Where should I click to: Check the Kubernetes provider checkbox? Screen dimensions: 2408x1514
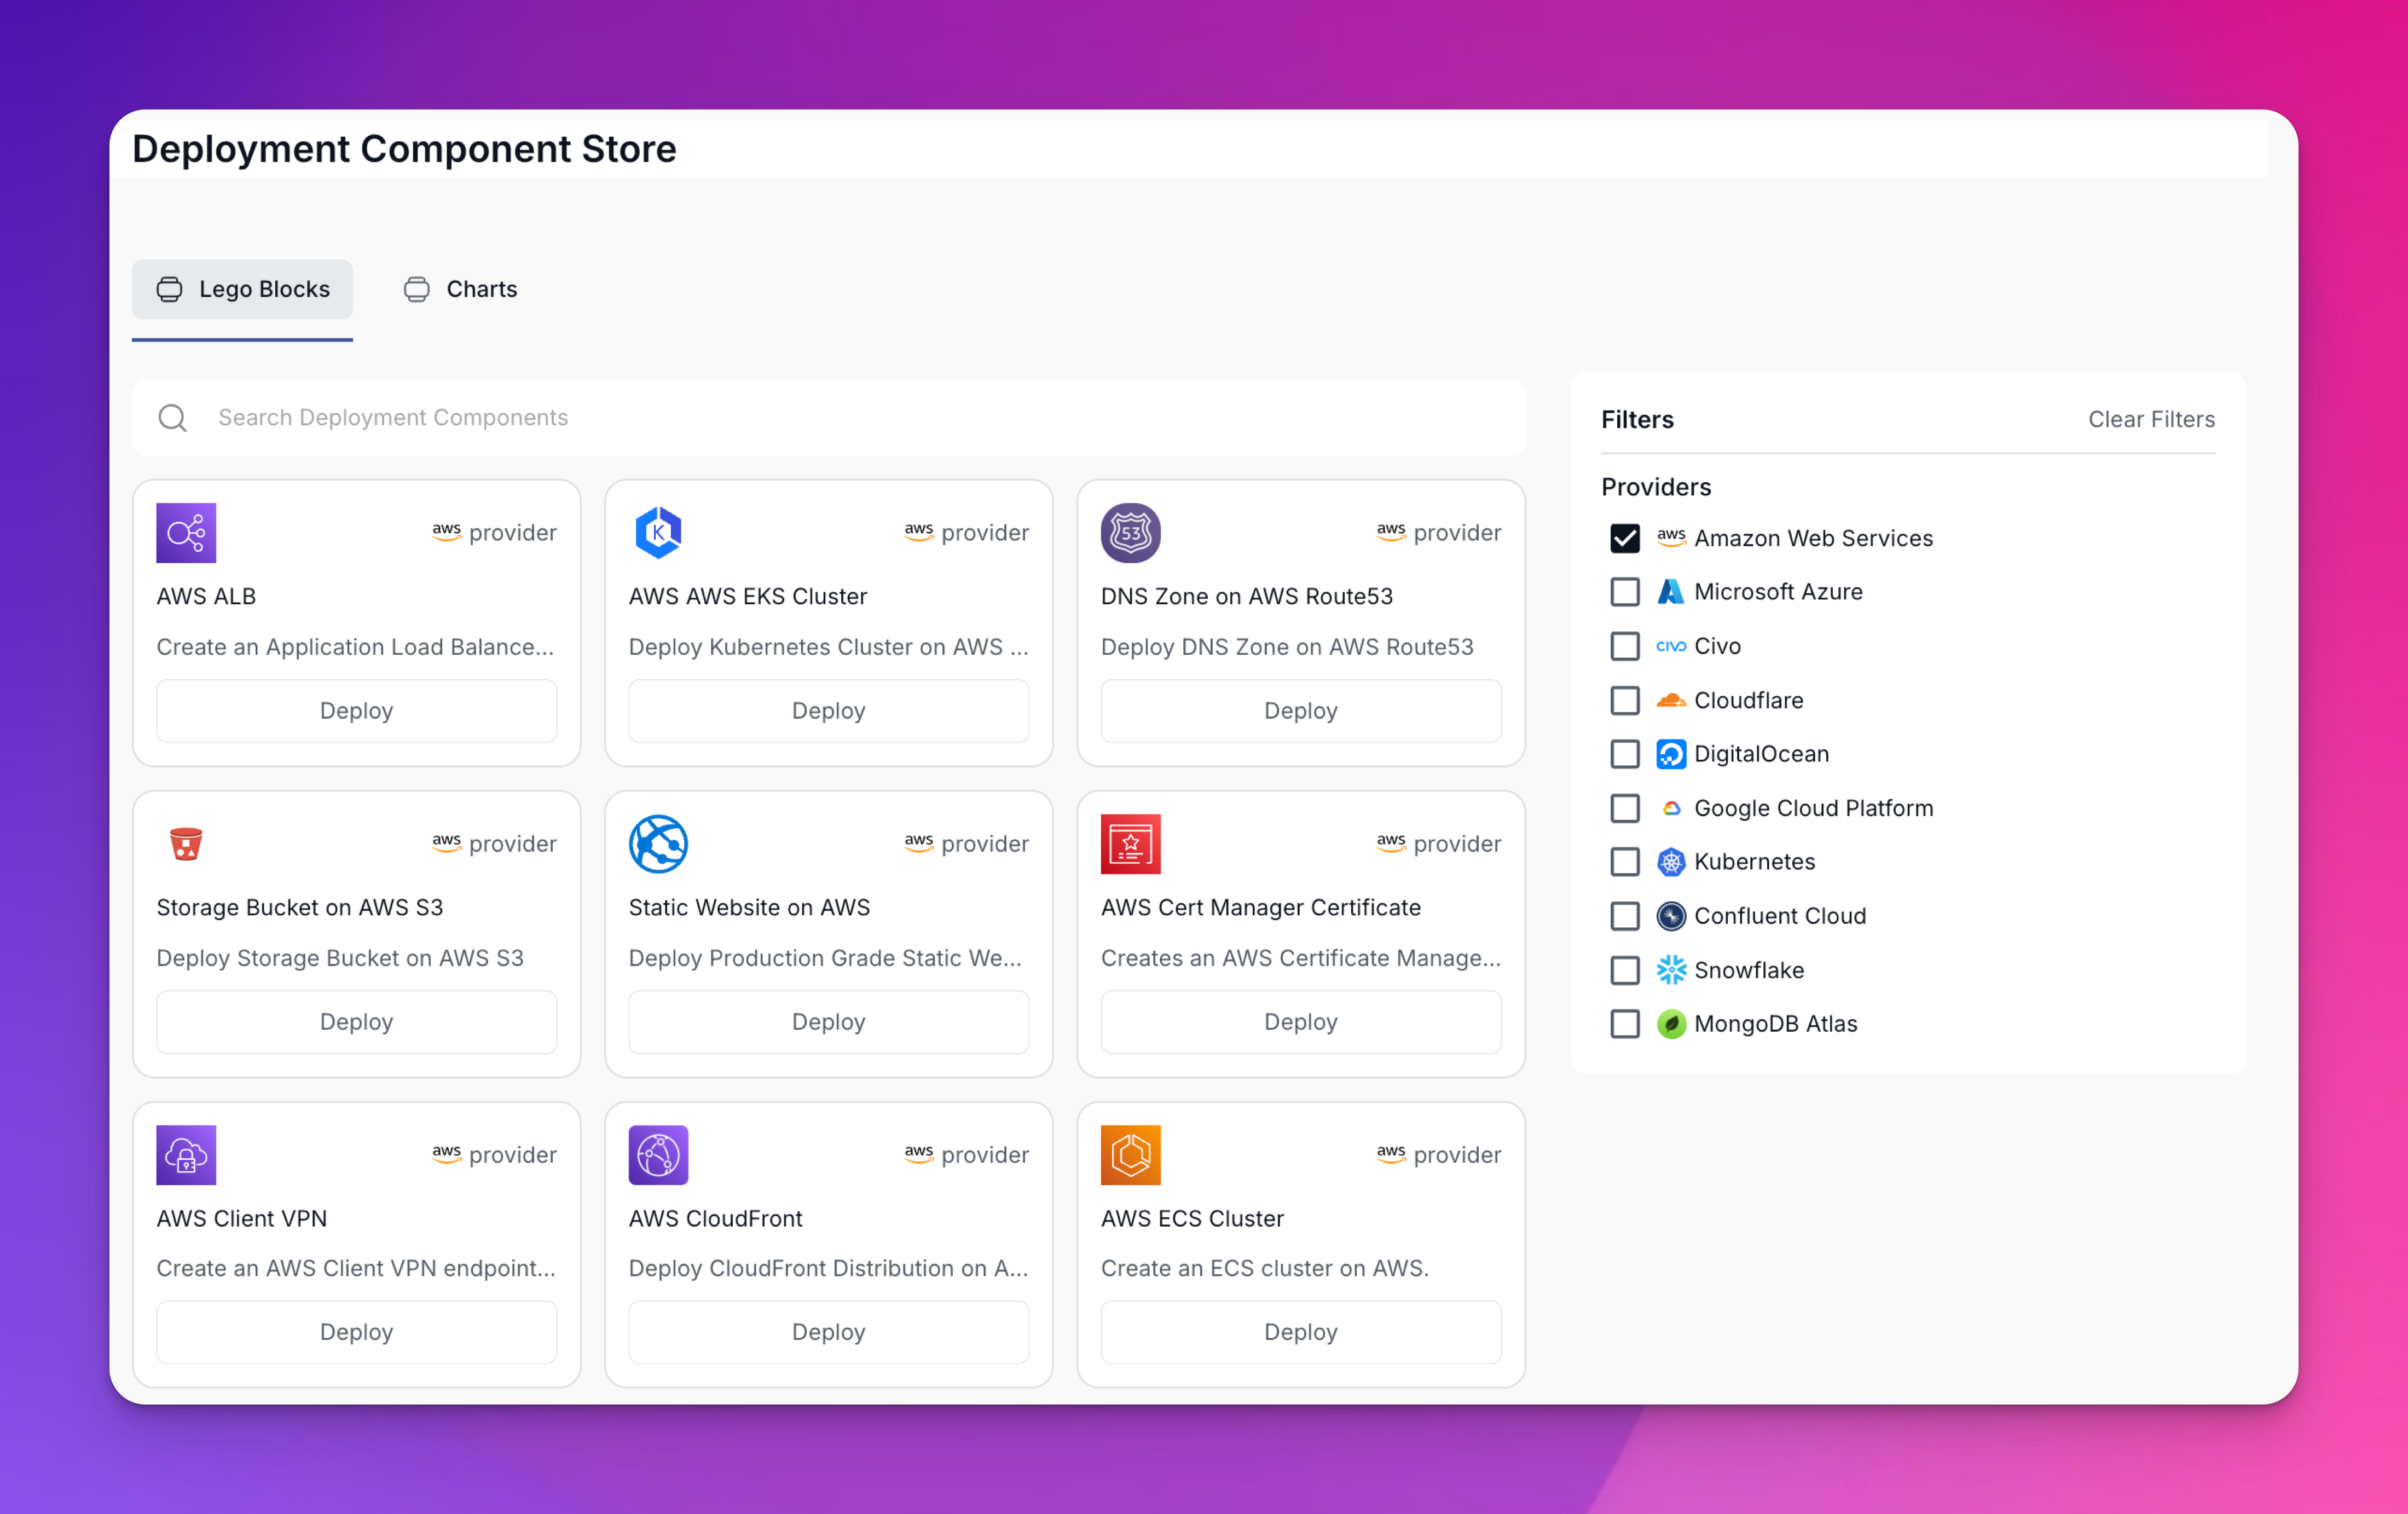1624,862
